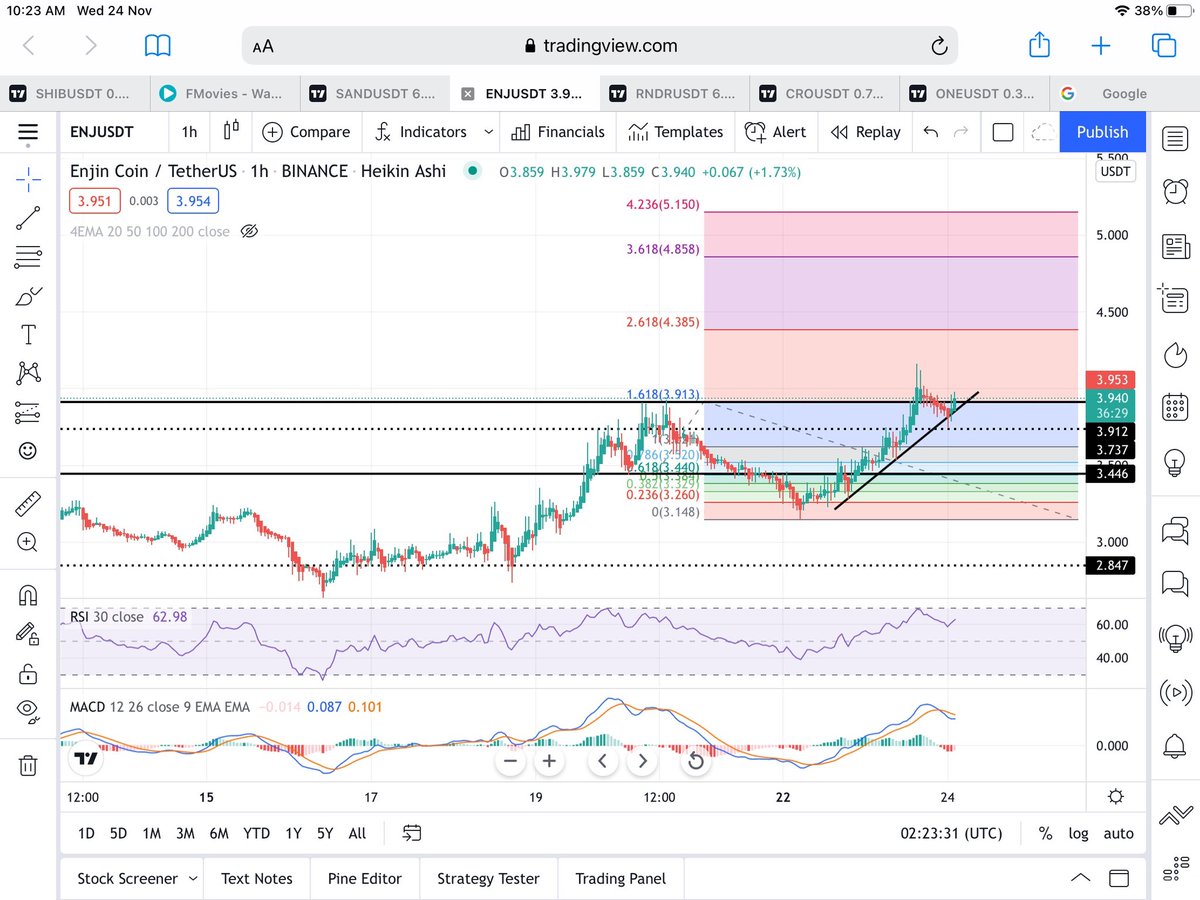Screen dimensions: 1200x900
Task: Open the notifications bell panel
Action: tap(1175, 745)
